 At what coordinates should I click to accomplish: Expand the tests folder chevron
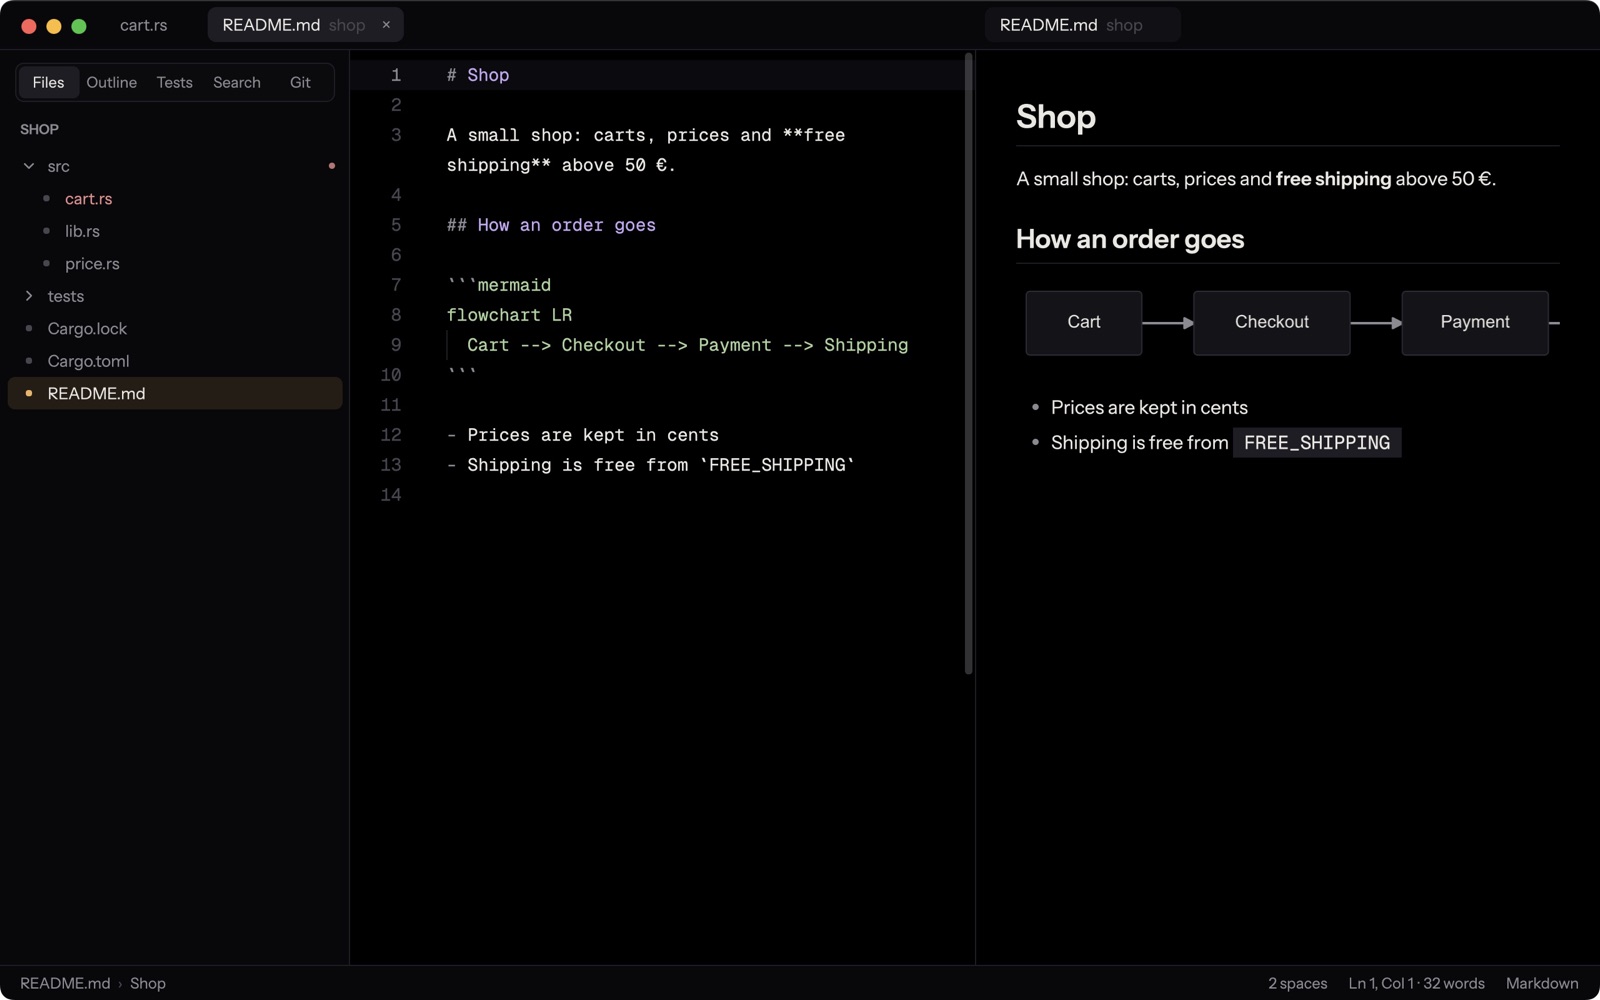click(x=29, y=296)
